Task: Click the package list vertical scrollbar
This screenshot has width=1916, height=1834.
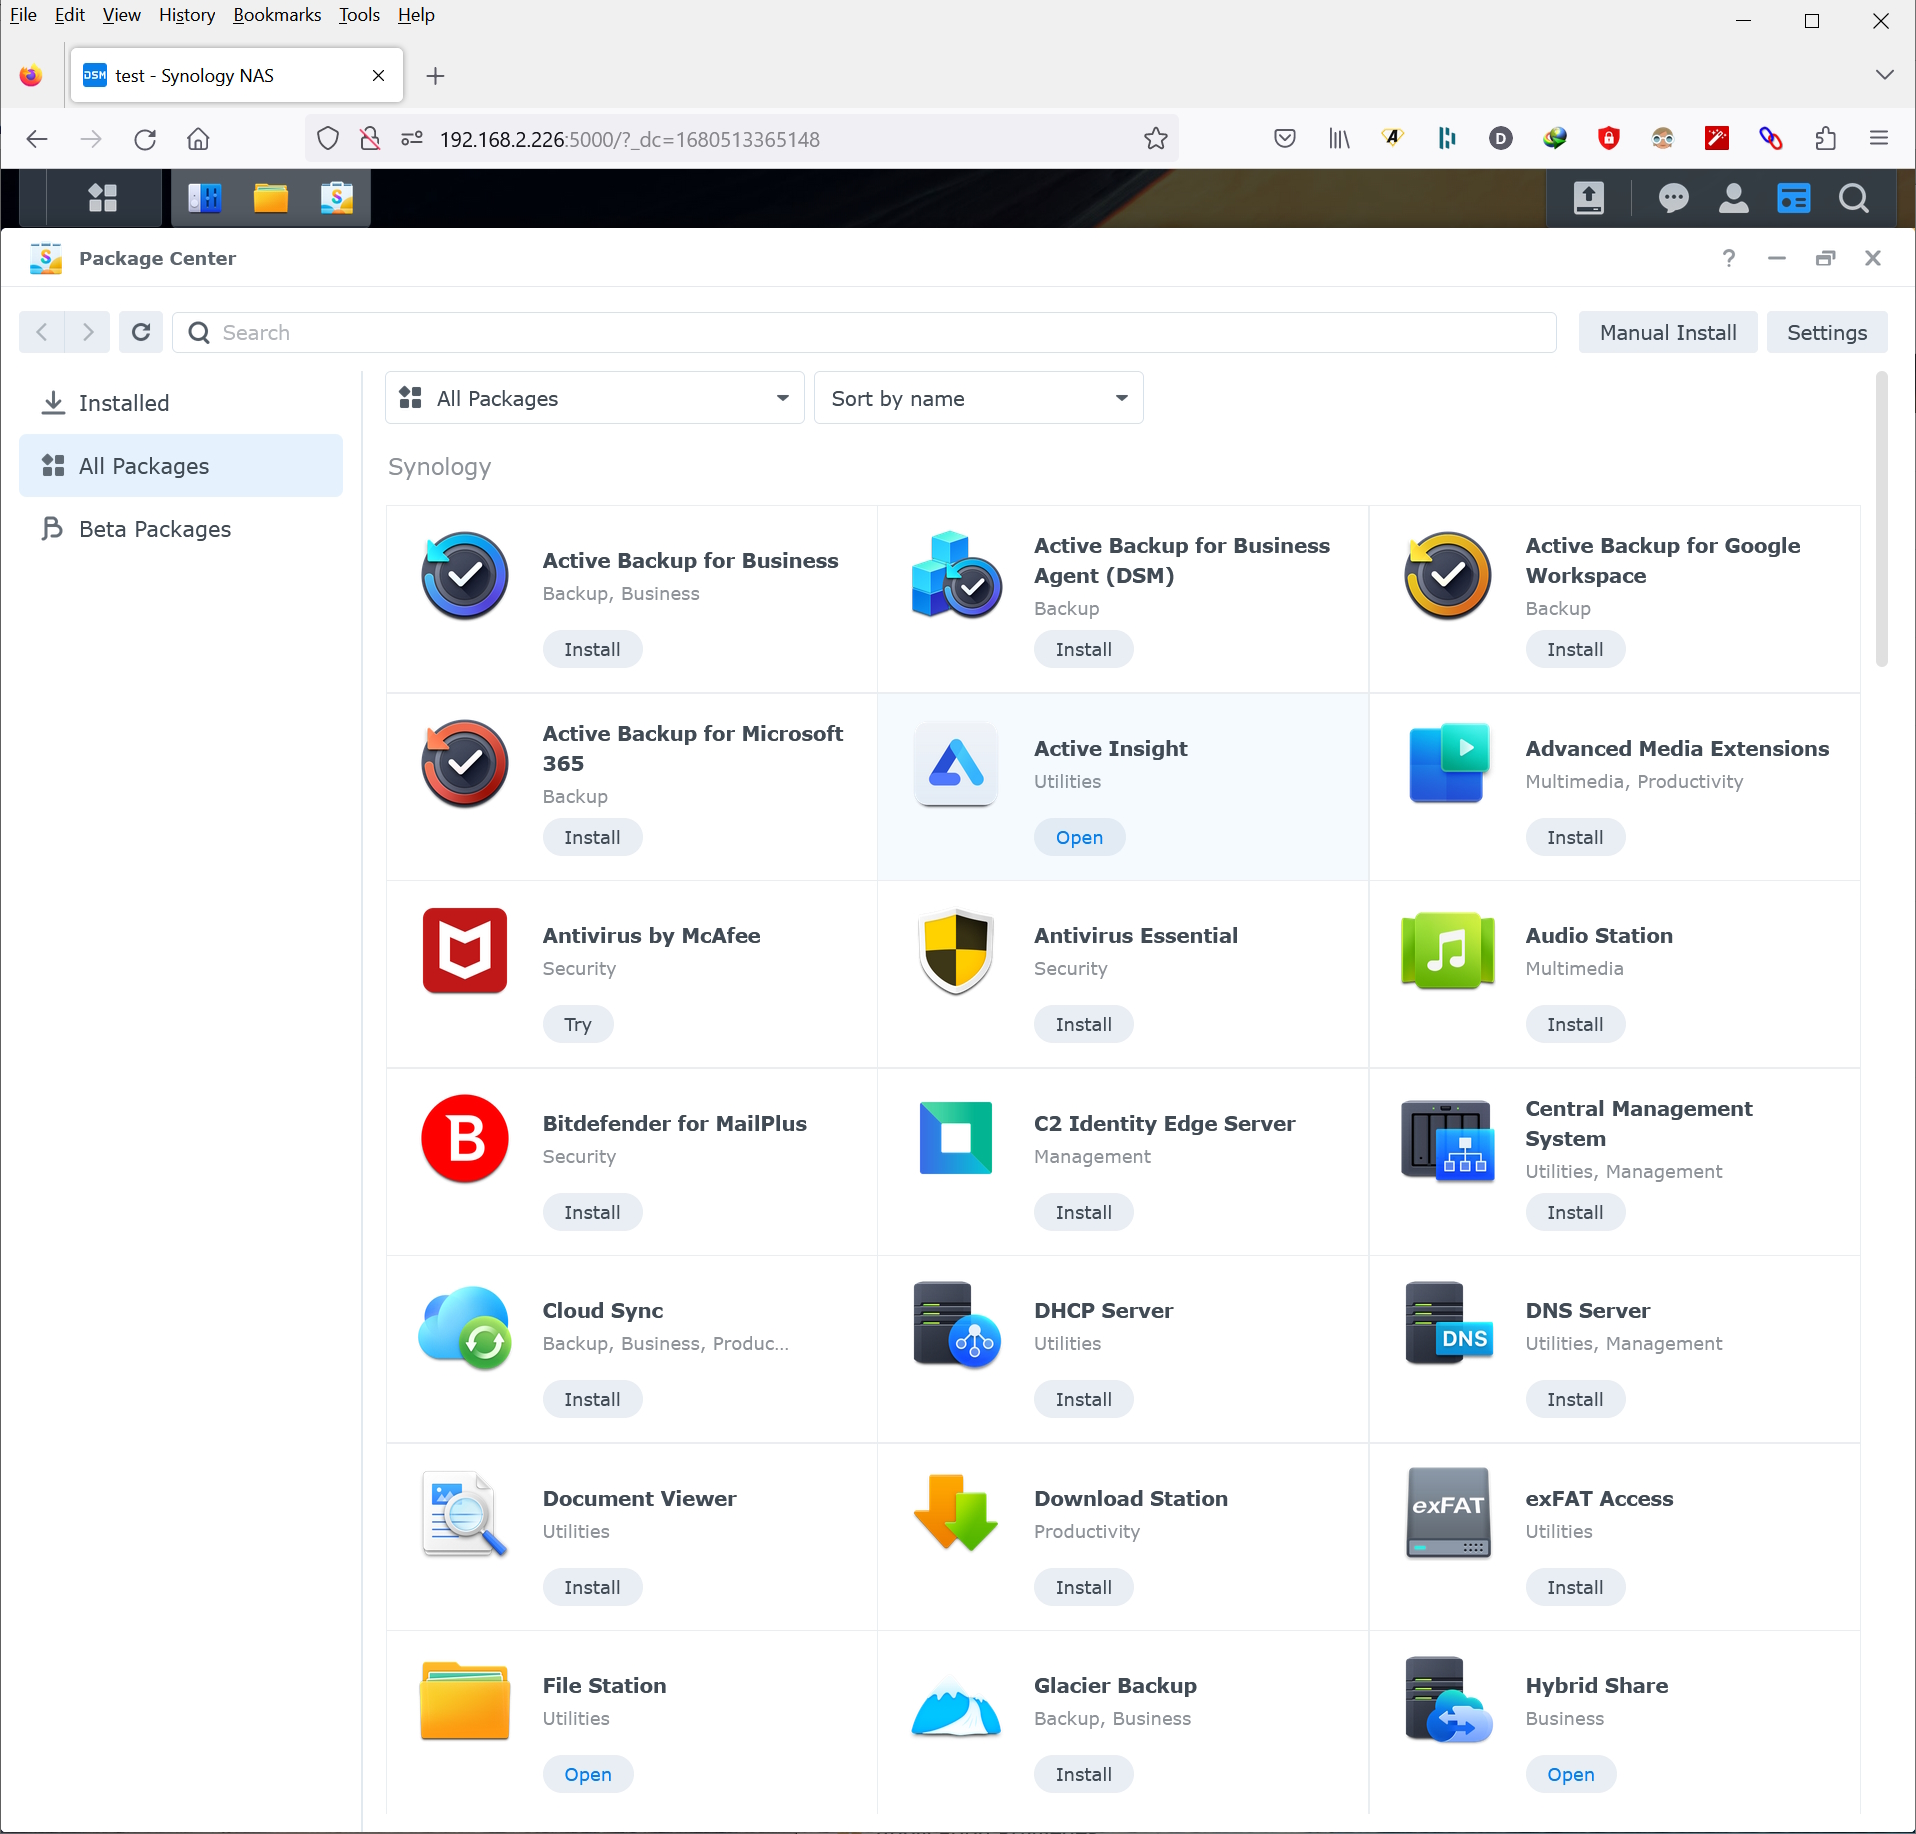Action: point(1881,520)
